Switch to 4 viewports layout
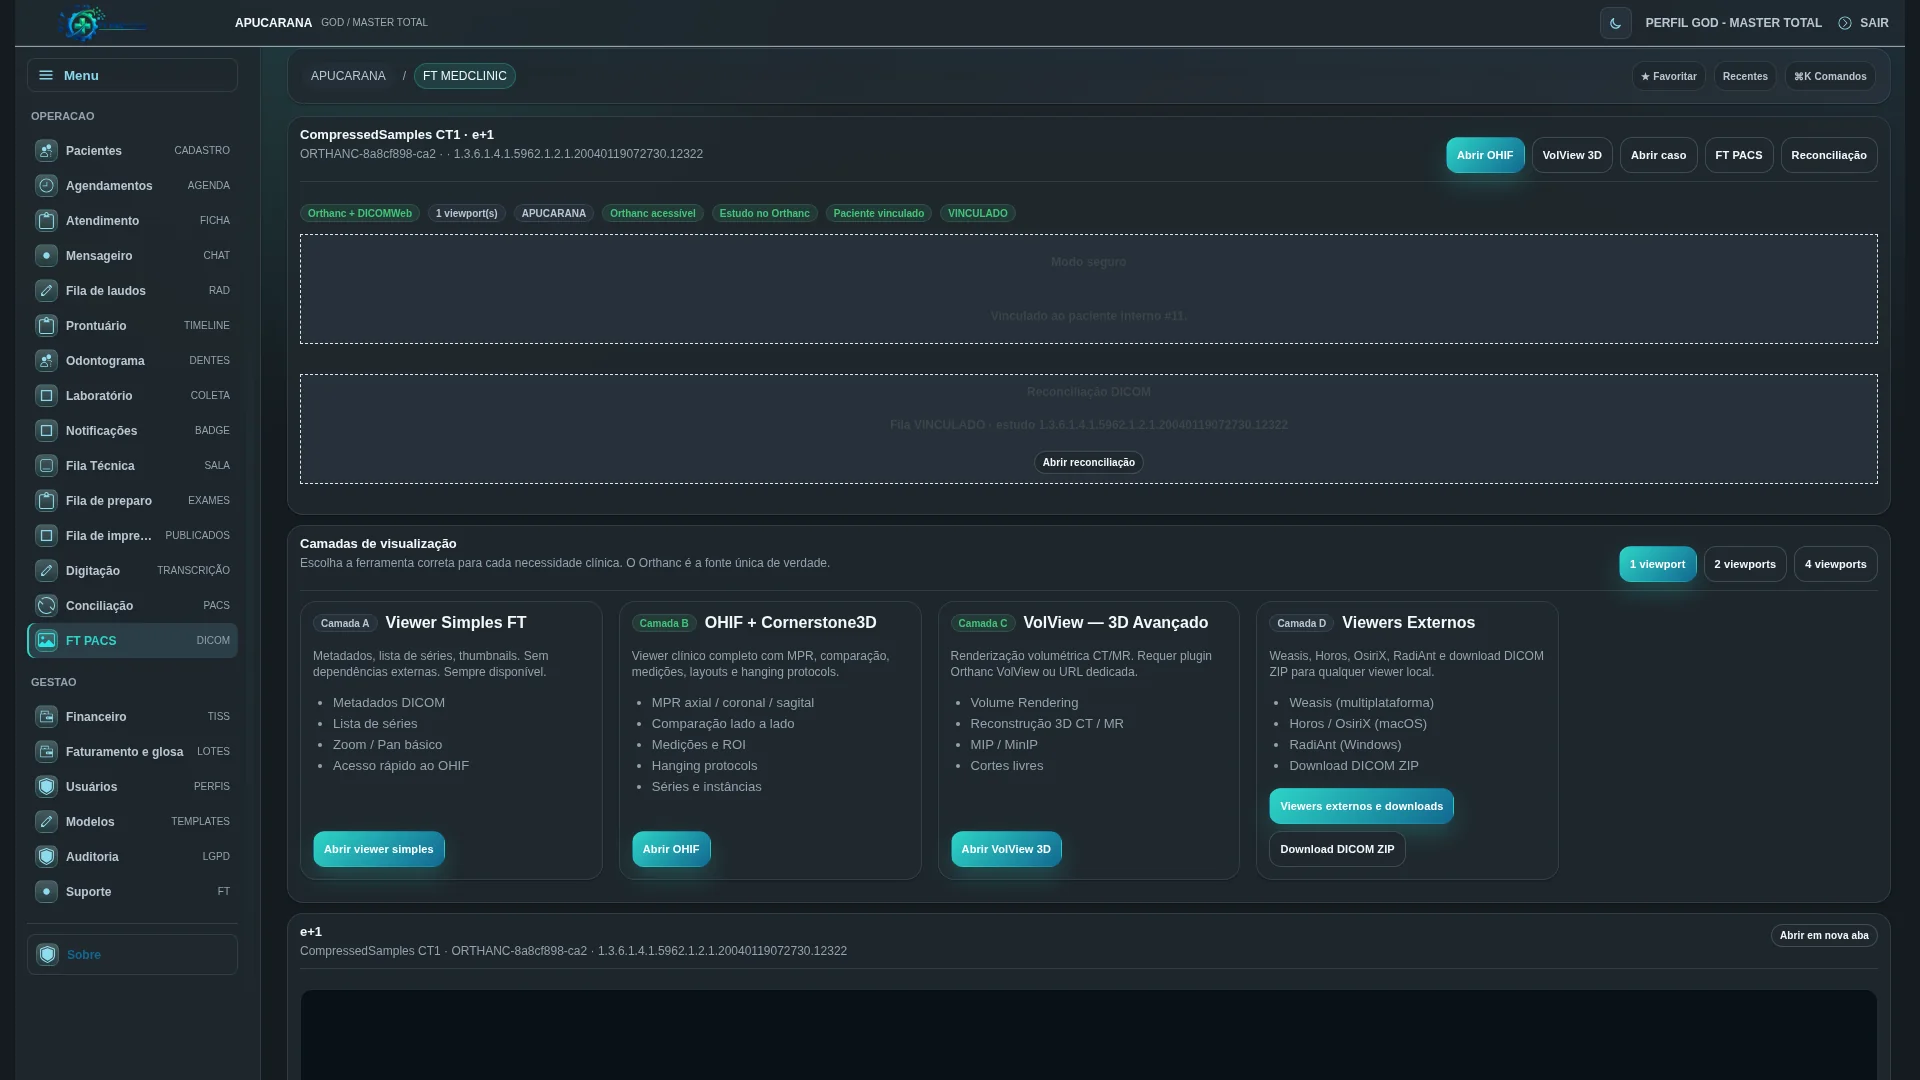 pyautogui.click(x=1835, y=564)
